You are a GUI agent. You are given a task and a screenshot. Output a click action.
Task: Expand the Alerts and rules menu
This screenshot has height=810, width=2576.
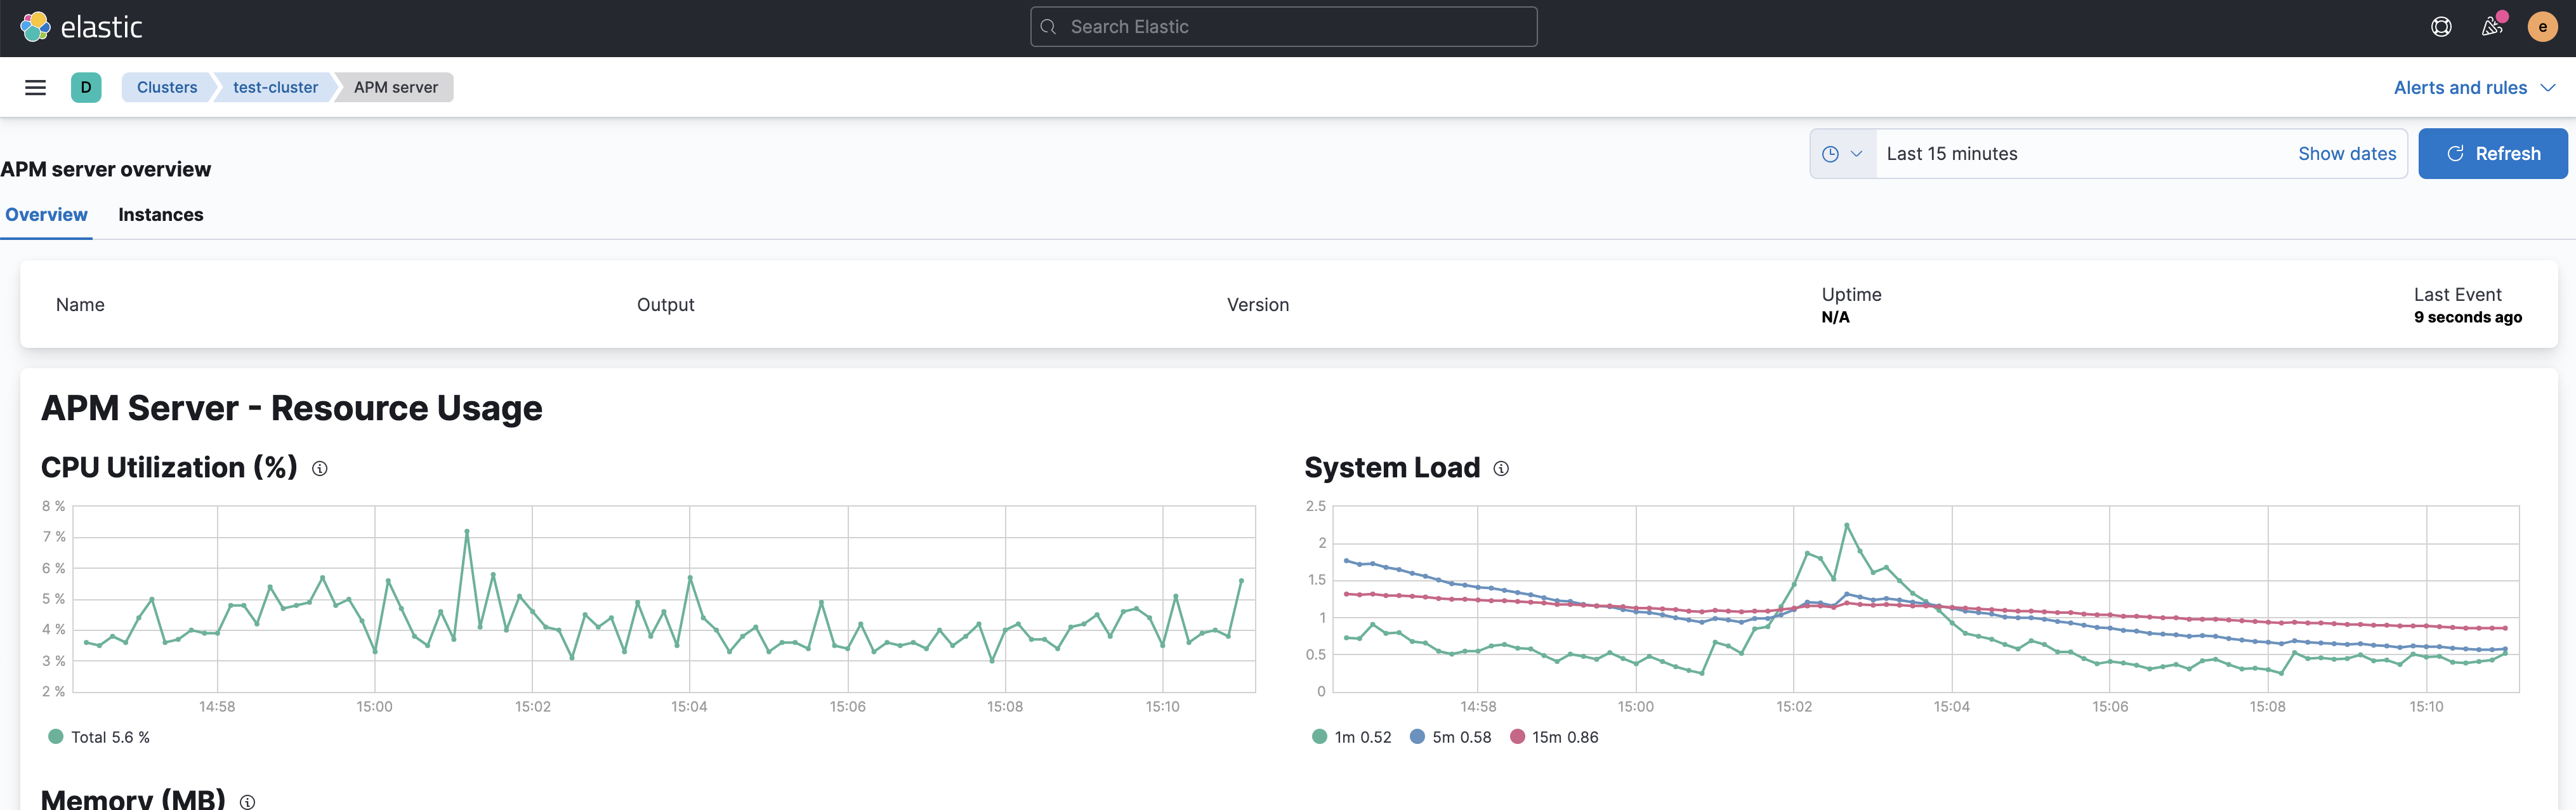pos(2474,88)
